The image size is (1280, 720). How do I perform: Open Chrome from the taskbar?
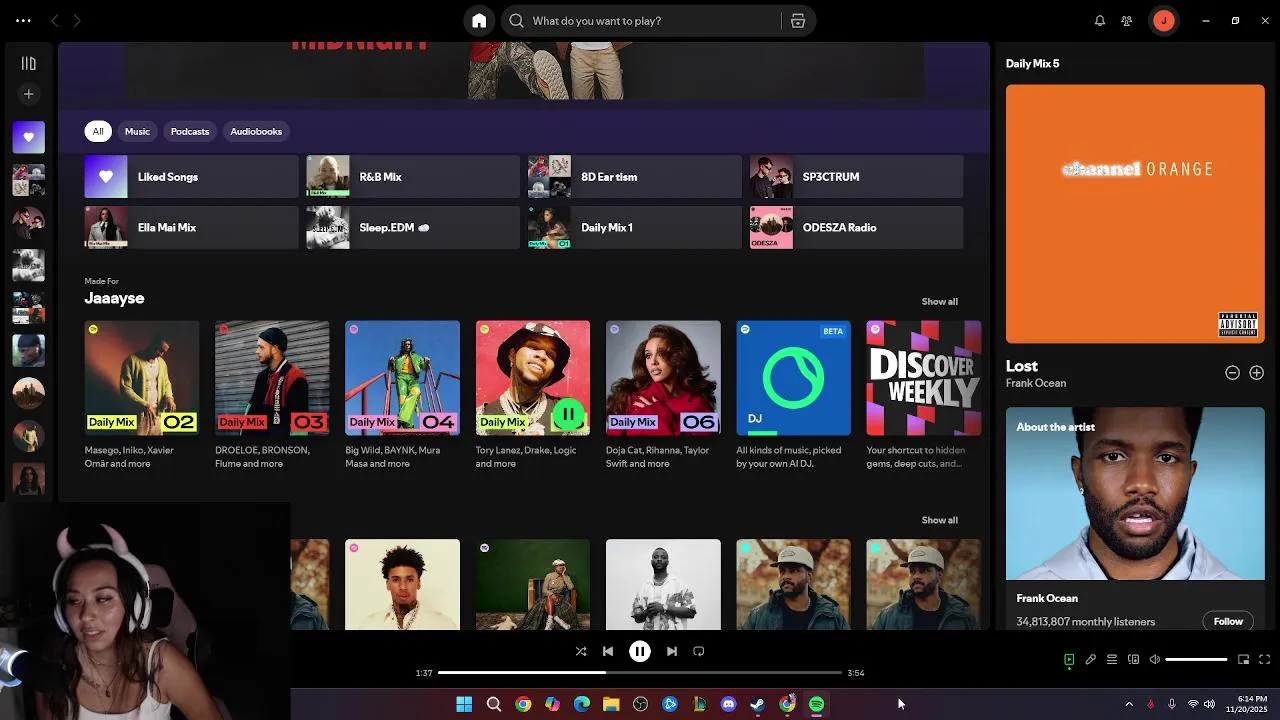point(523,705)
